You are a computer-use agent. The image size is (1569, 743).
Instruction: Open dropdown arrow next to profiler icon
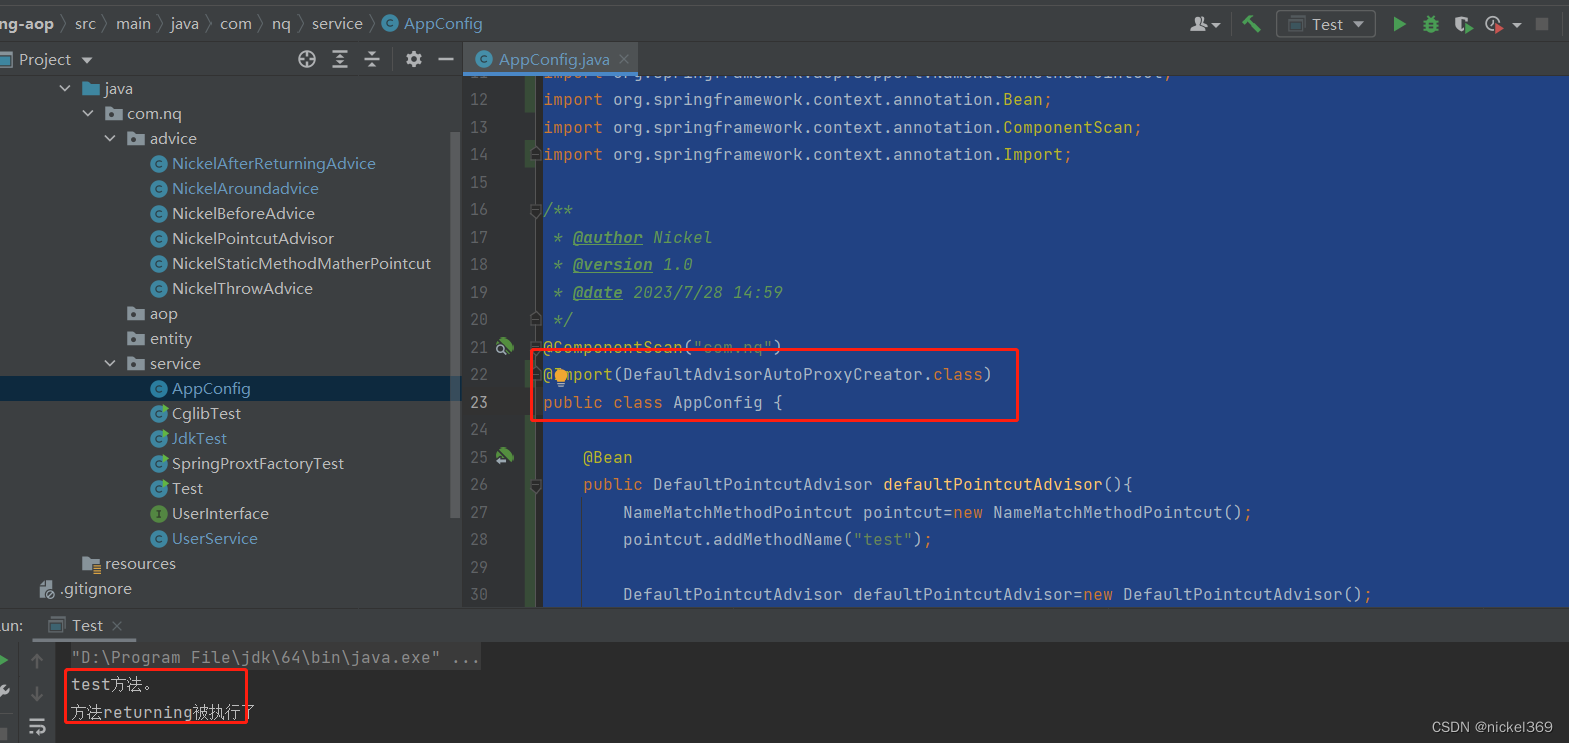1517,25
